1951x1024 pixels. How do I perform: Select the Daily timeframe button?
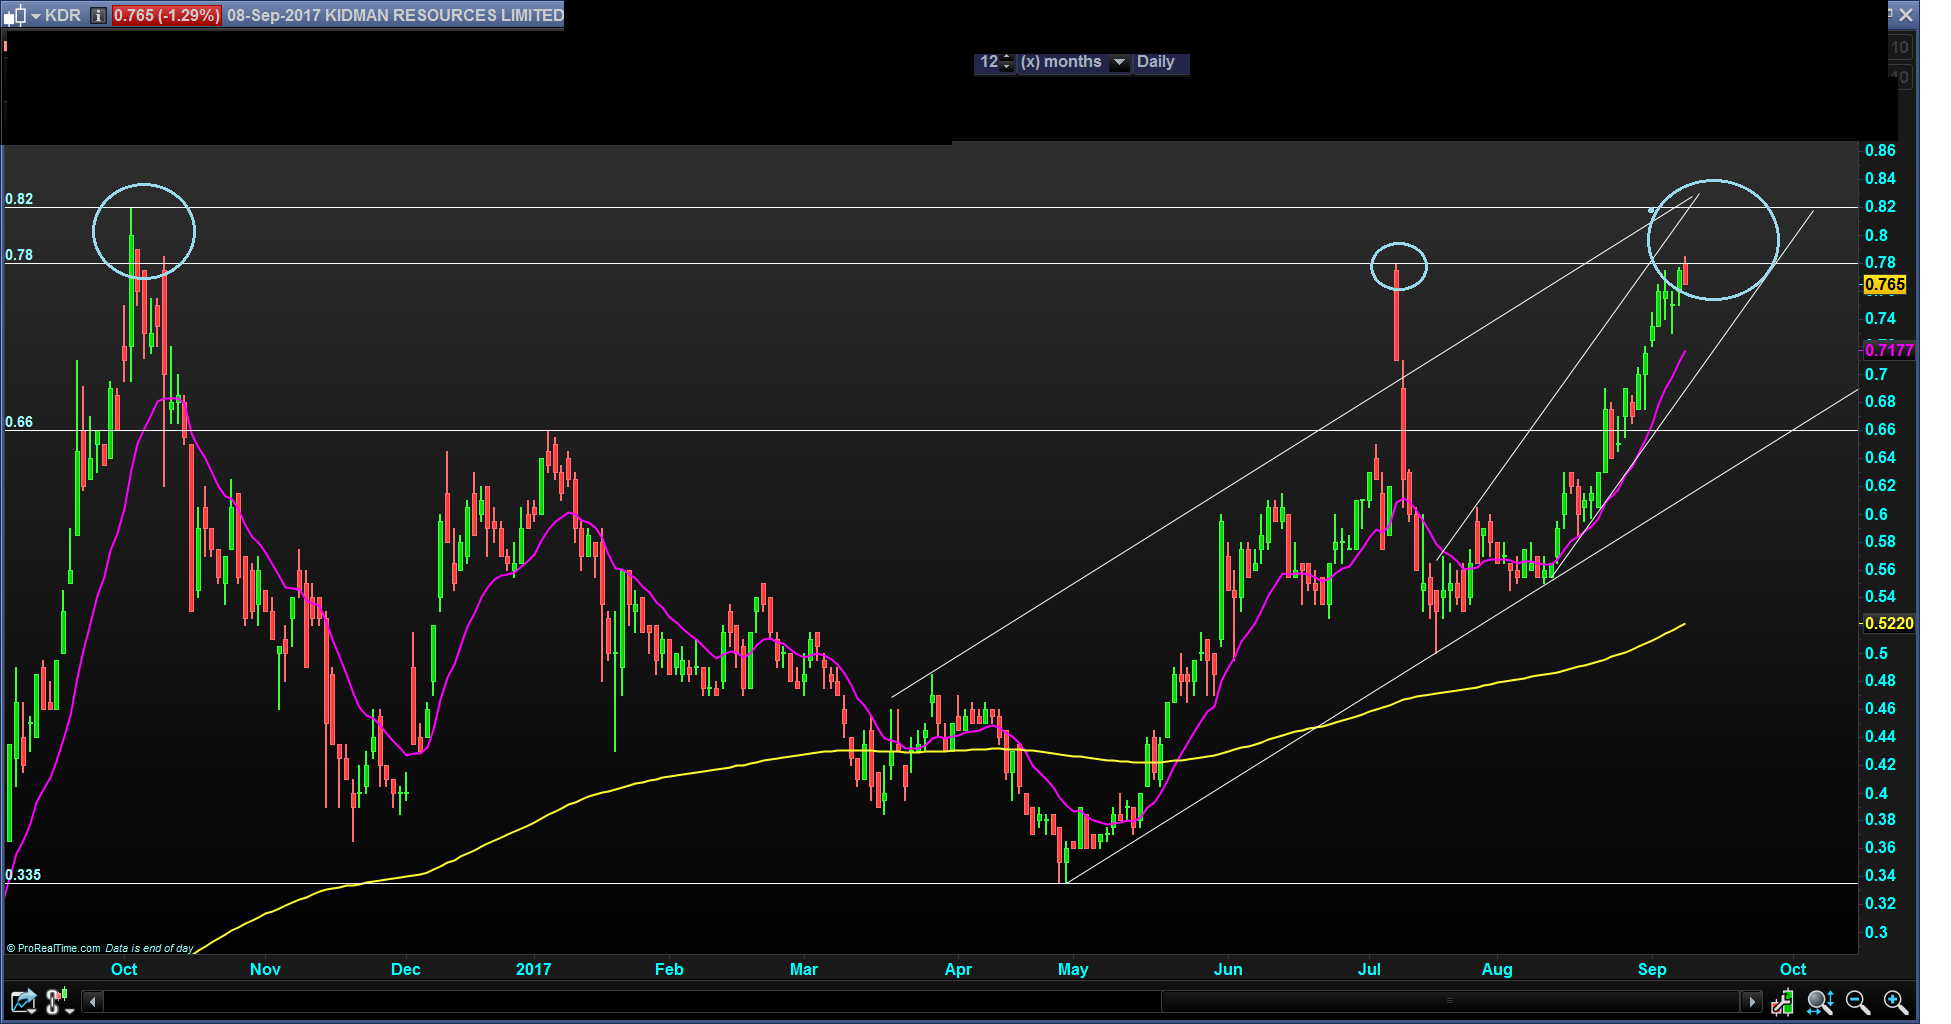coord(1156,62)
